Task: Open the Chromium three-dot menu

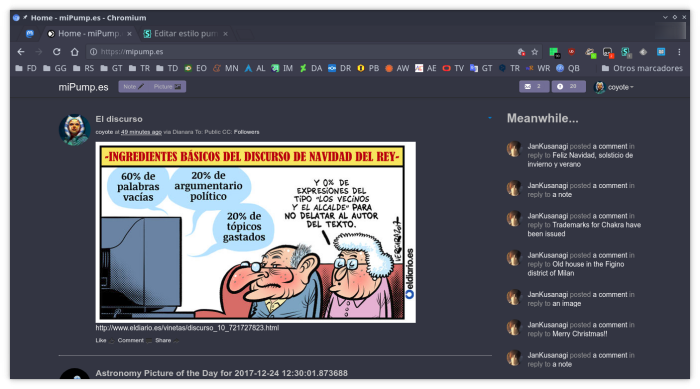Action: [x=679, y=52]
